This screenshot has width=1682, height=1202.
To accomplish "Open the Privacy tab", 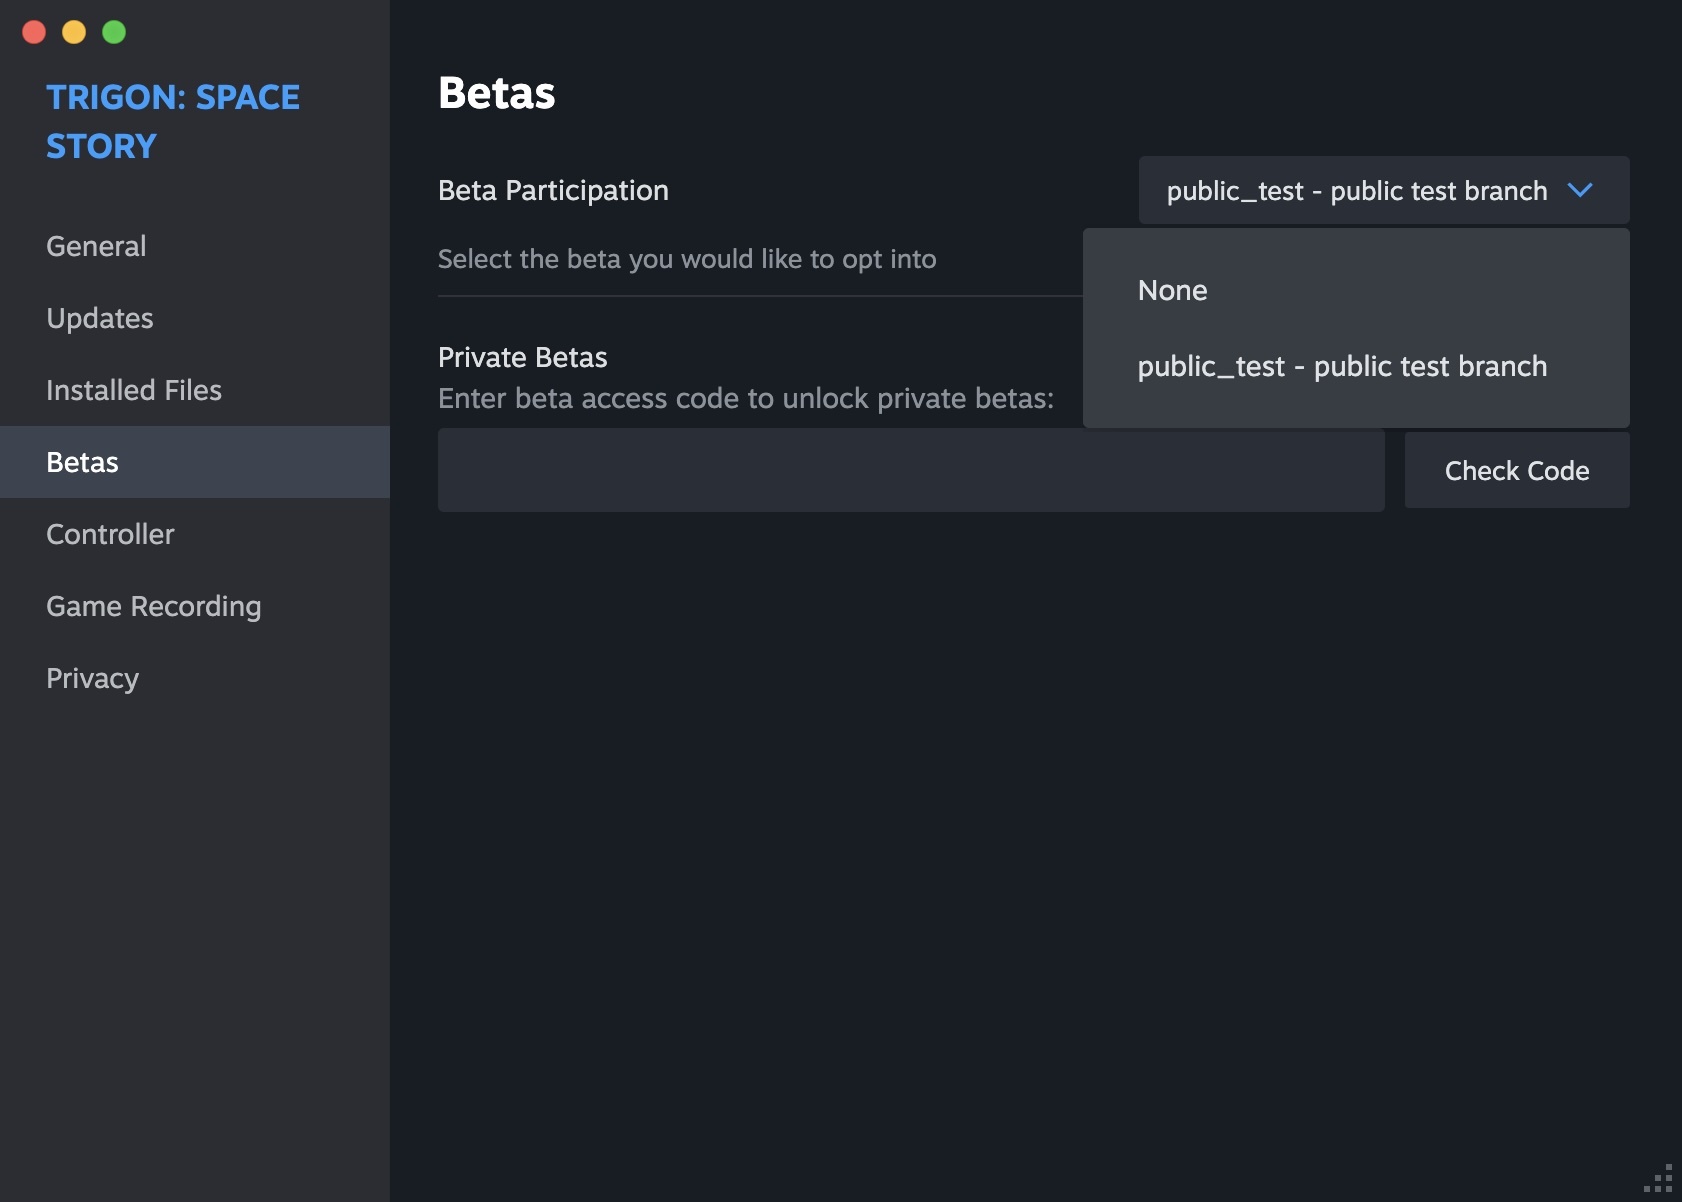I will (92, 678).
